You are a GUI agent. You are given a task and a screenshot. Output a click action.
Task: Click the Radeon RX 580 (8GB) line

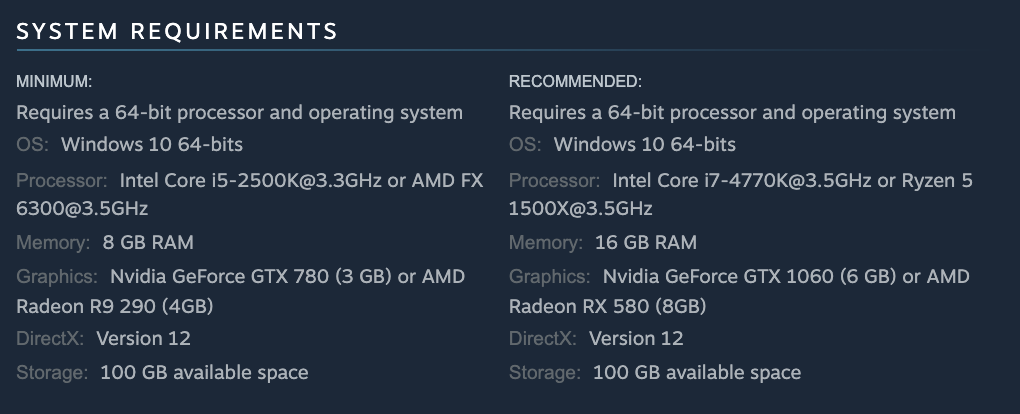click(607, 306)
